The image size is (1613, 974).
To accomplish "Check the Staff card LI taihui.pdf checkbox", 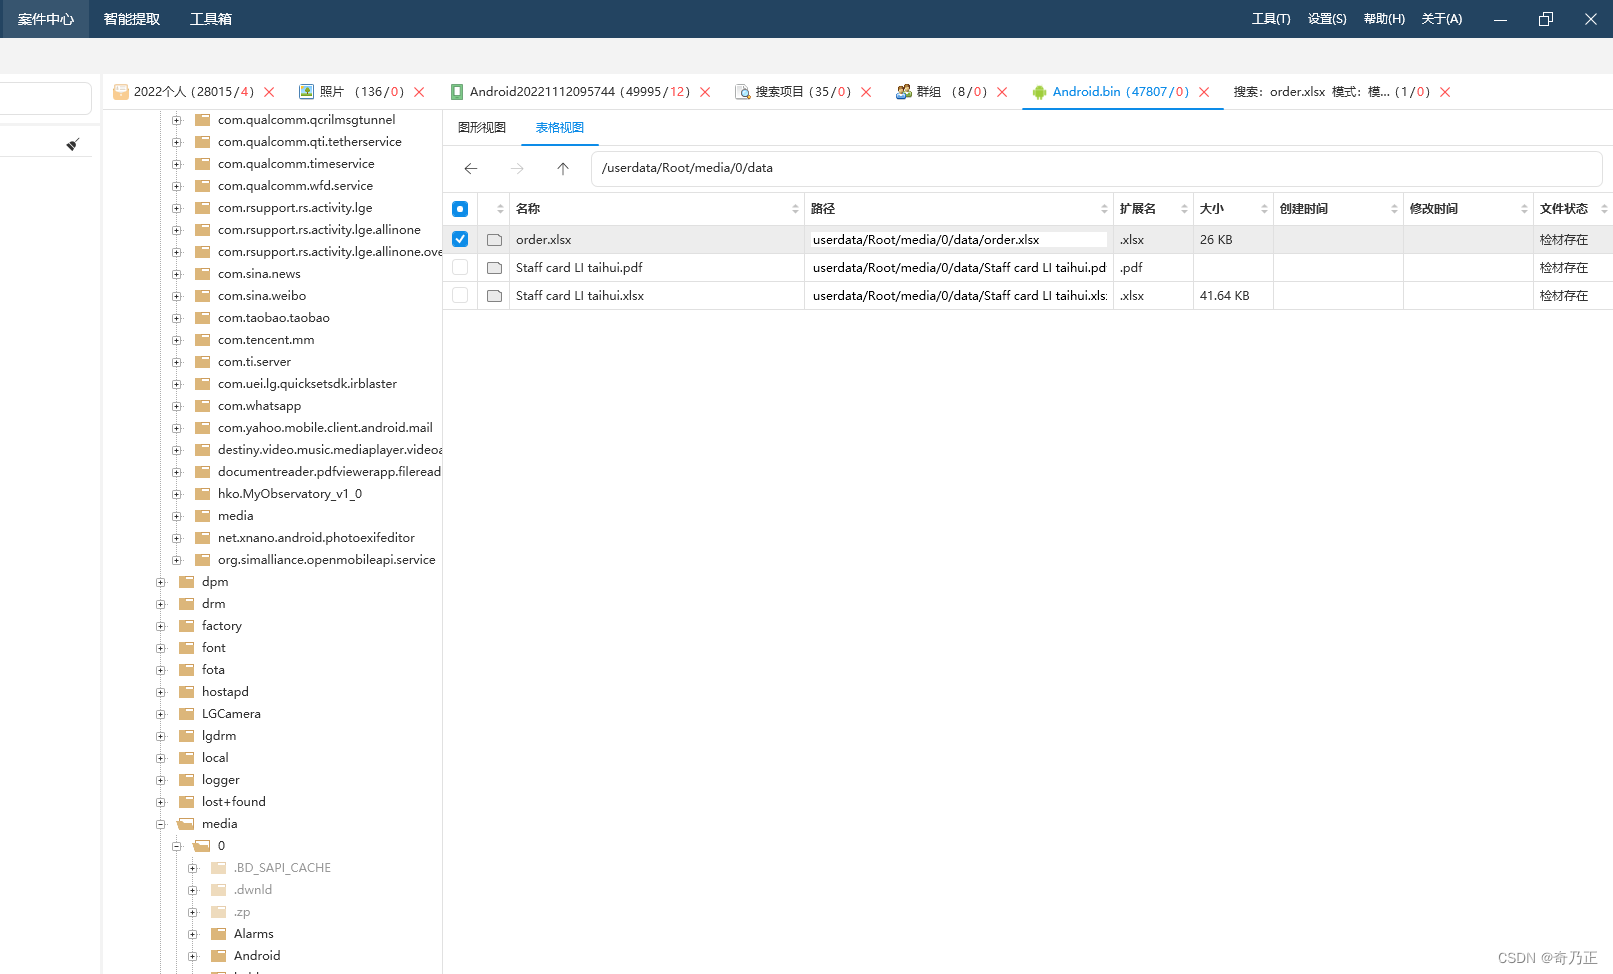I will (x=460, y=268).
